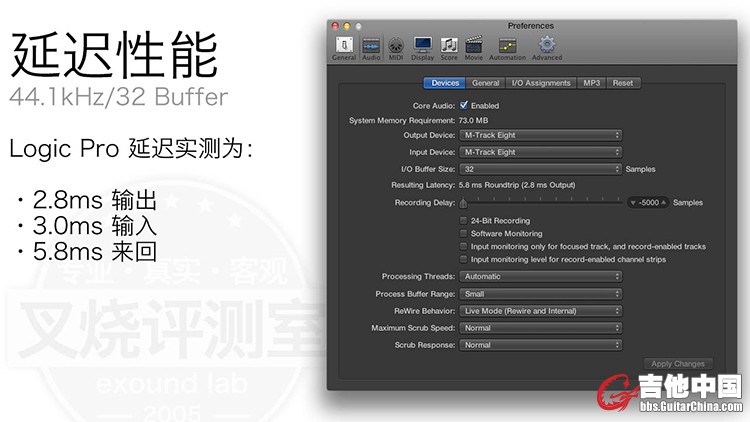
Task: Switch to the MP3 tab
Action: [592, 83]
